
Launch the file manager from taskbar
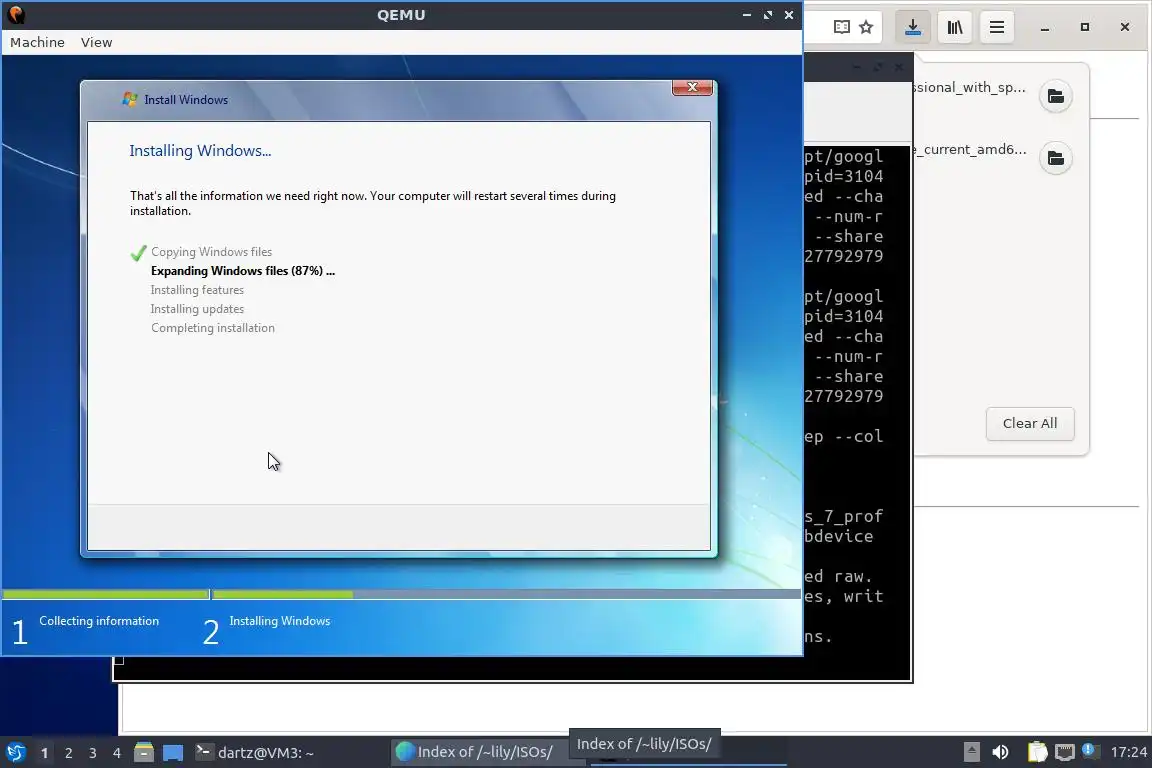[x=144, y=753]
